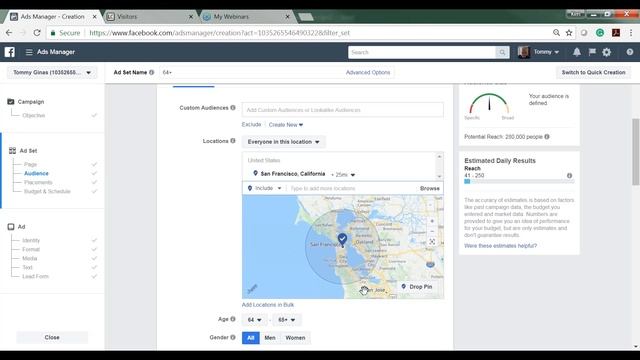The image size is (640, 360).
Task: Click the Custom Audiences input field
Action: pyautogui.click(x=342, y=110)
